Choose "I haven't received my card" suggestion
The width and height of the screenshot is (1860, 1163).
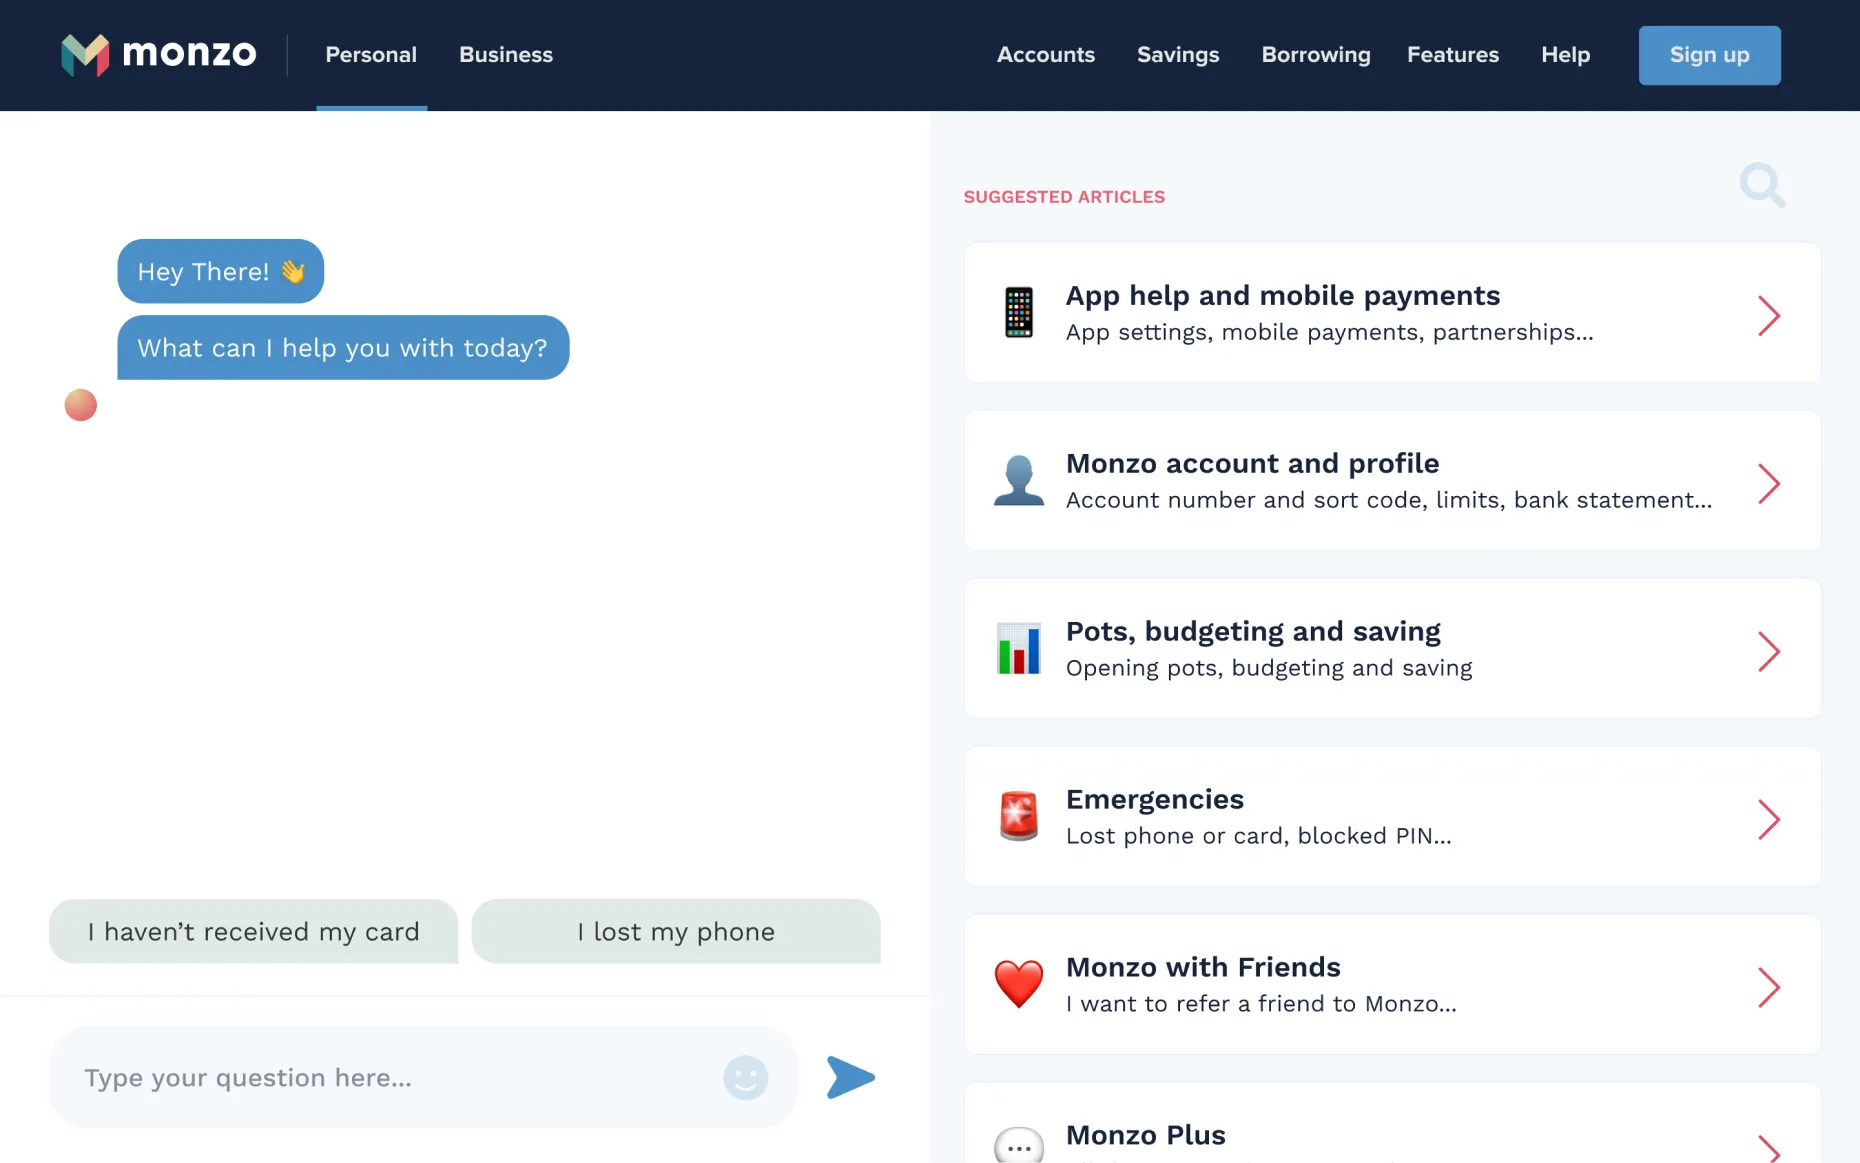point(253,931)
